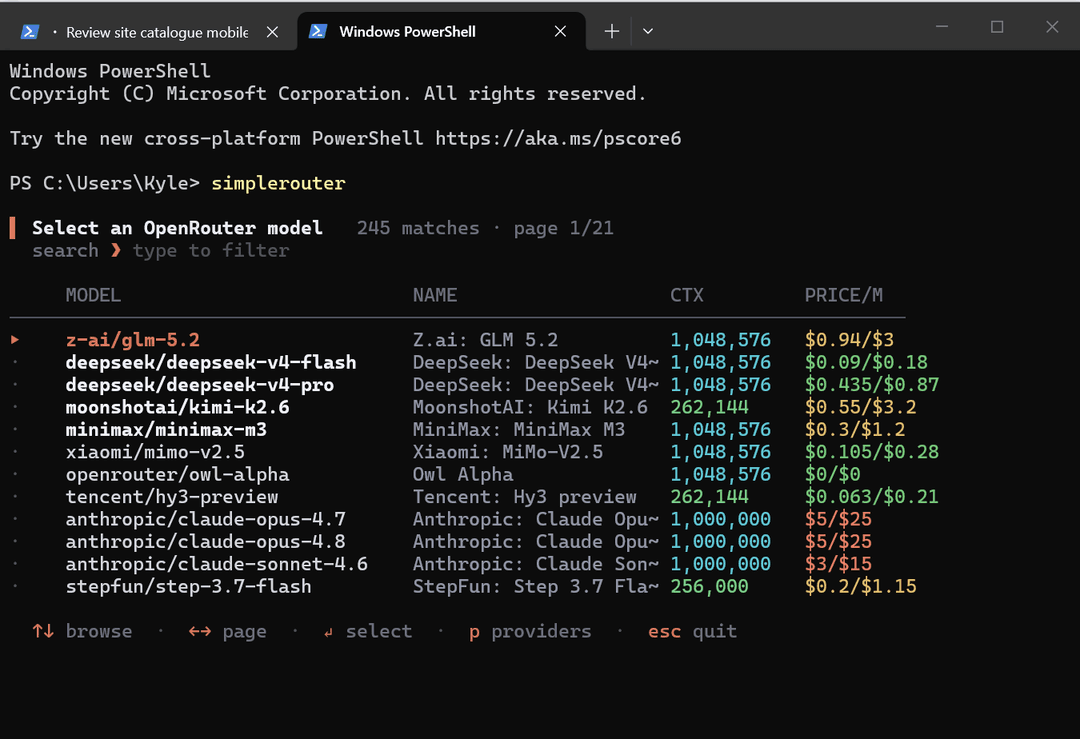
Task: Click the price $0.3/$1.2
Action: tap(855, 430)
